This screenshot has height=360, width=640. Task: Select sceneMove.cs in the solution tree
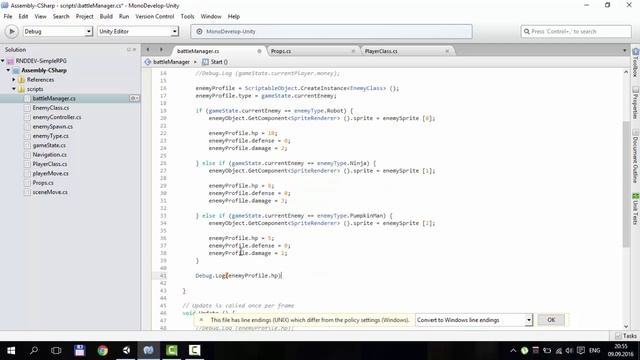click(x=50, y=192)
